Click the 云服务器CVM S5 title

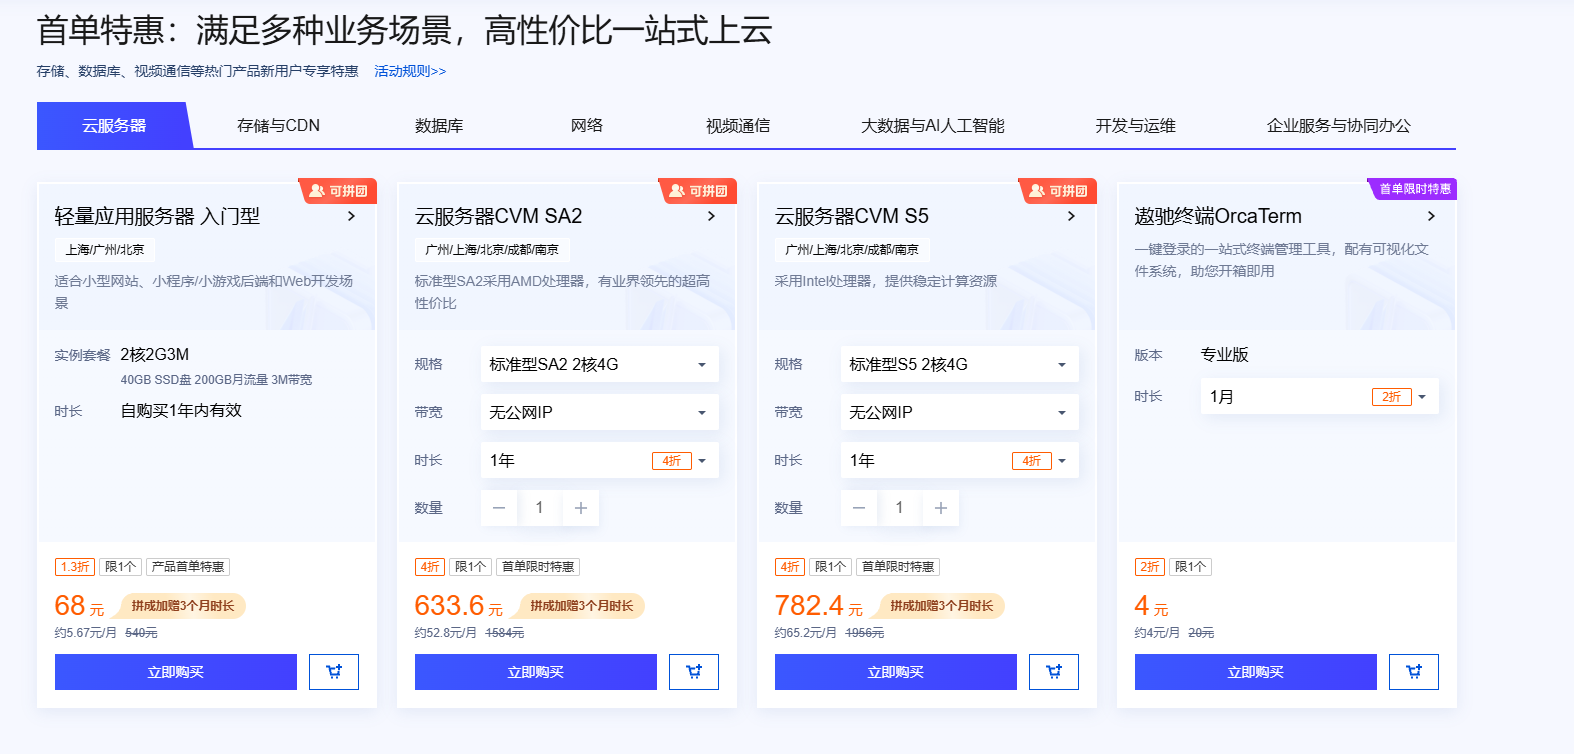pos(851,216)
